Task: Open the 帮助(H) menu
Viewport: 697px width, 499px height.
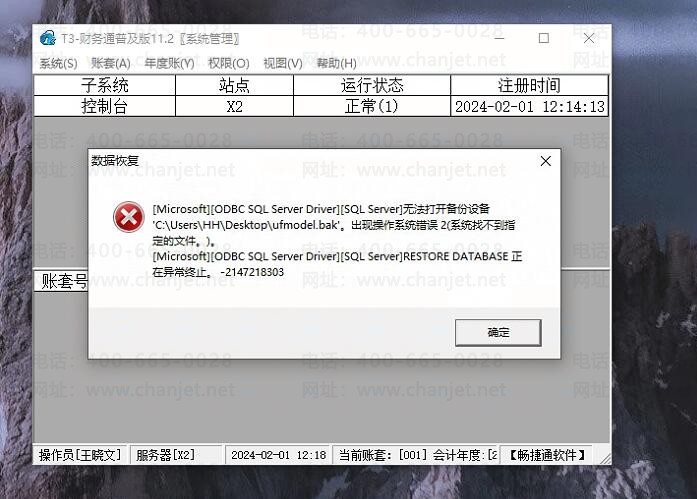Action: [336, 64]
